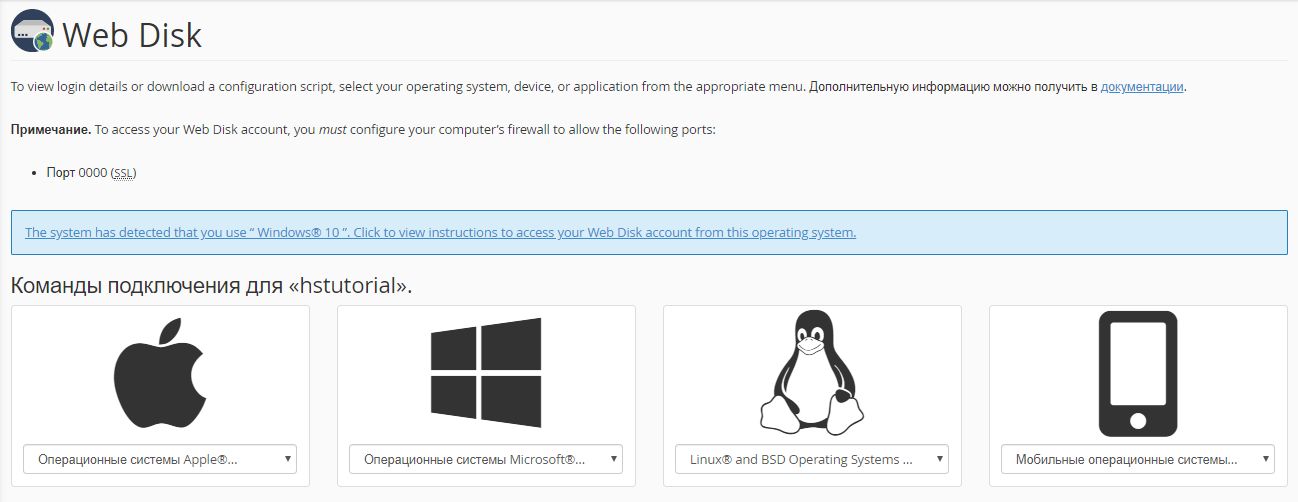This screenshot has width=1298, height=502.
Task: Click the Apple logo icon
Action: pos(160,374)
